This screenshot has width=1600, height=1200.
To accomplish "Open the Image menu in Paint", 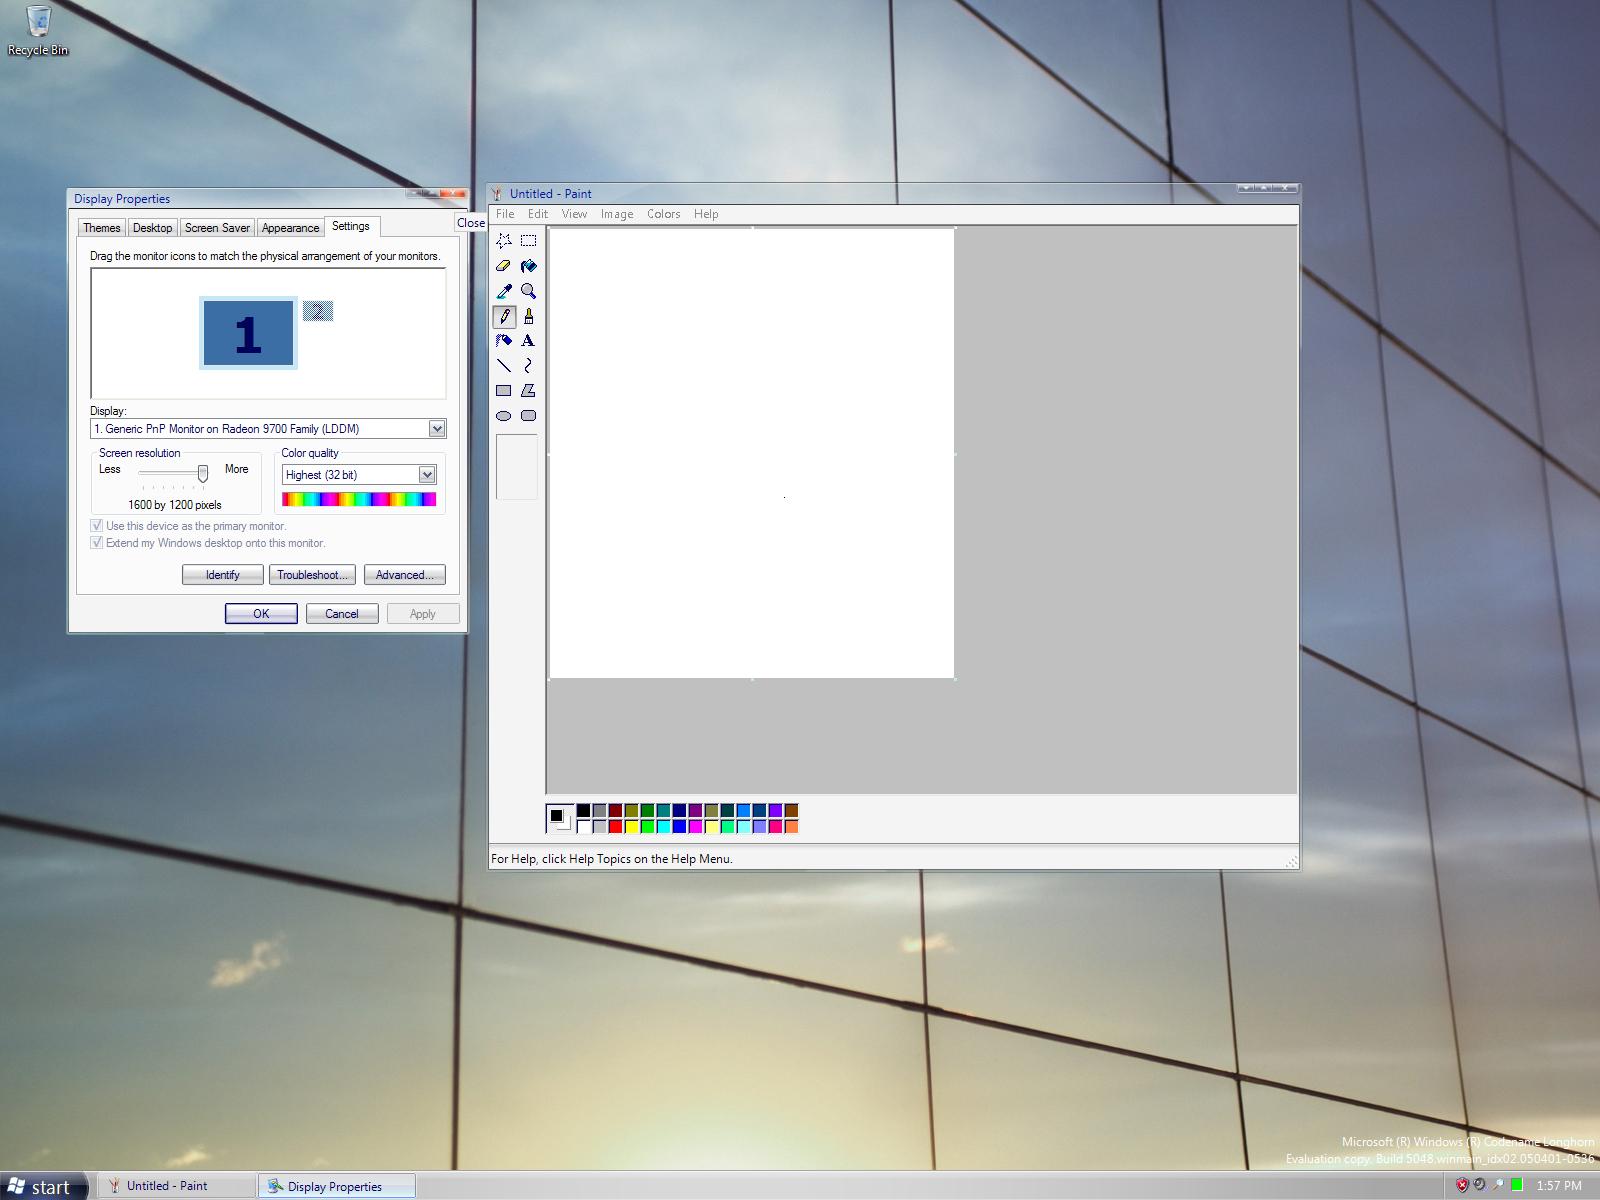I will 616,214.
